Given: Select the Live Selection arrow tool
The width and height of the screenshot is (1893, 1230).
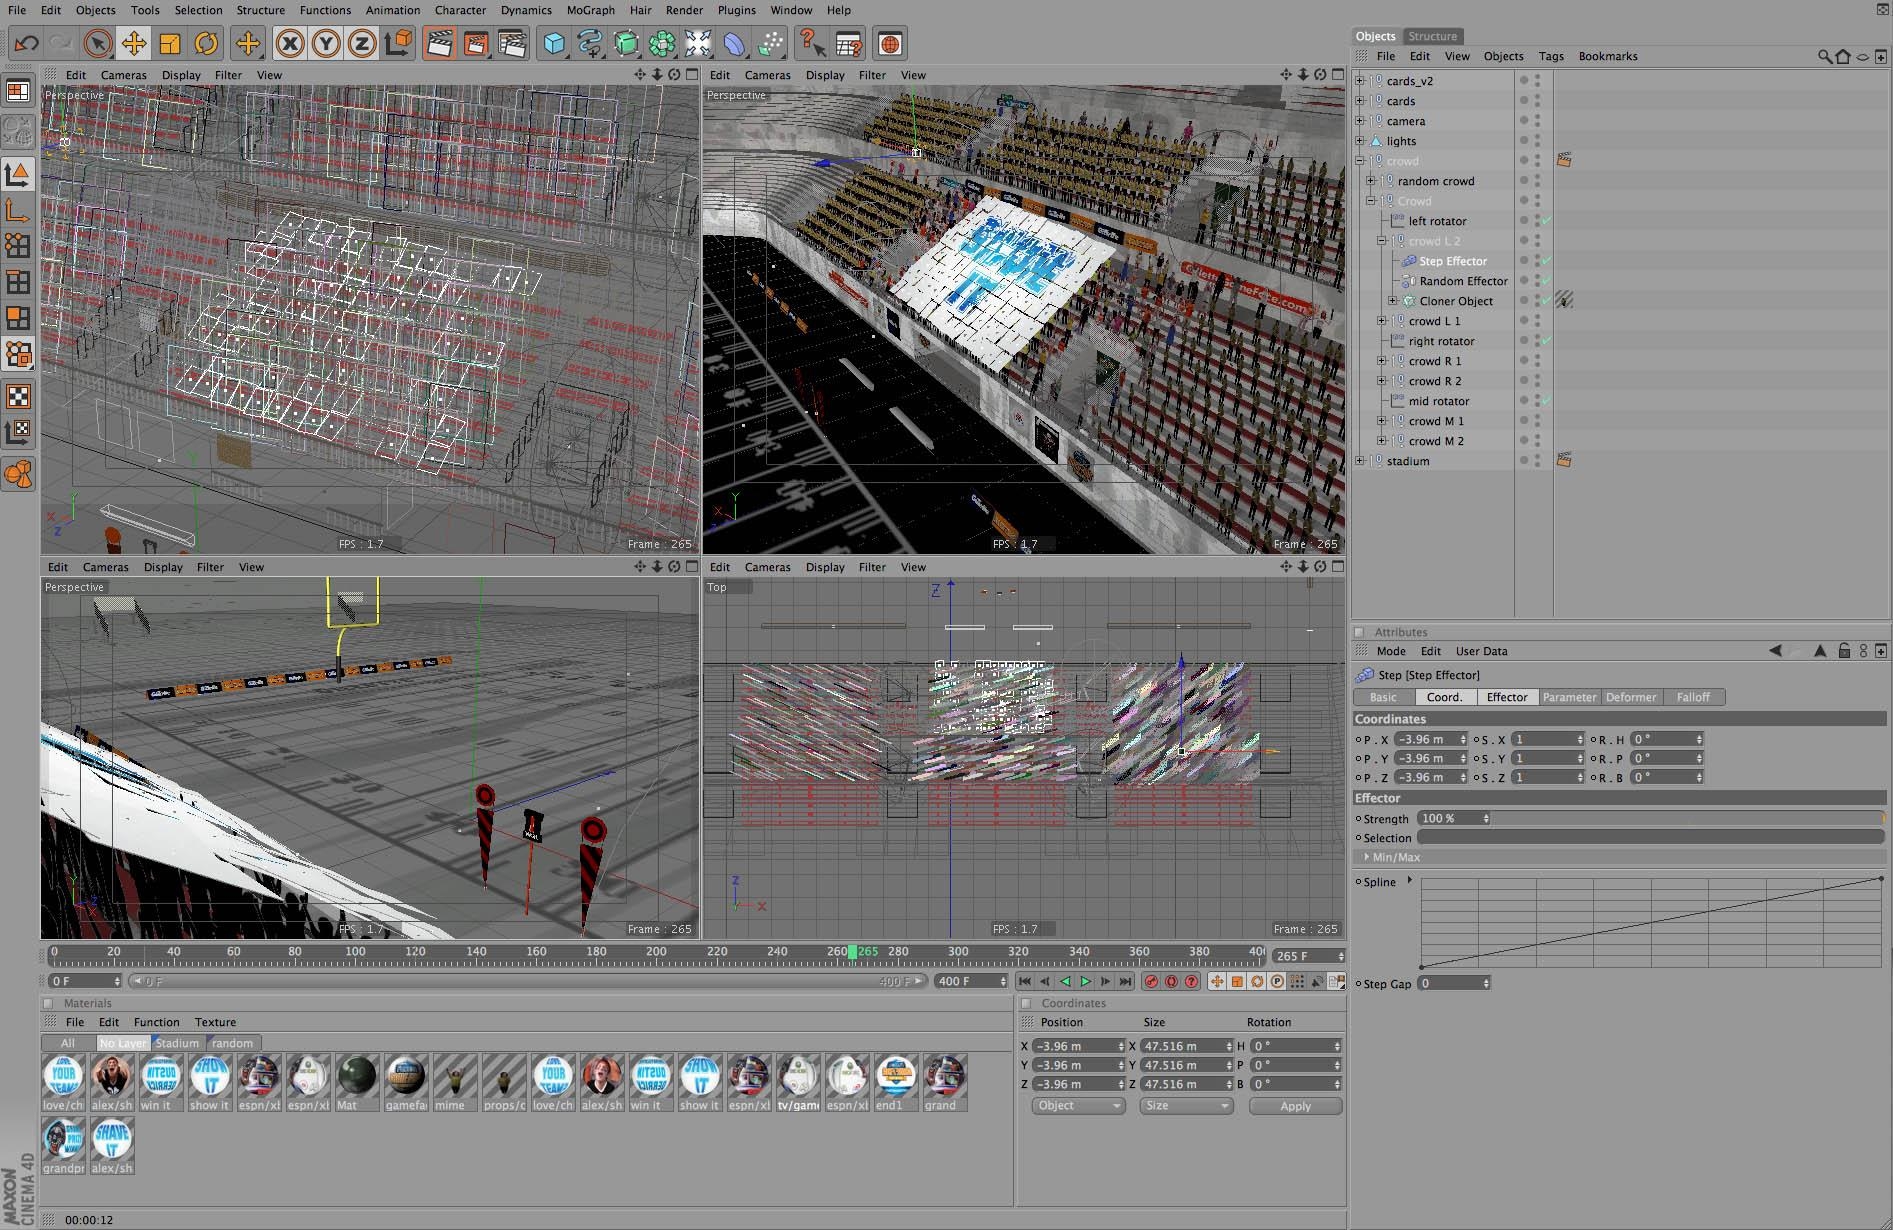Looking at the screenshot, I should pyautogui.click(x=98, y=43).
